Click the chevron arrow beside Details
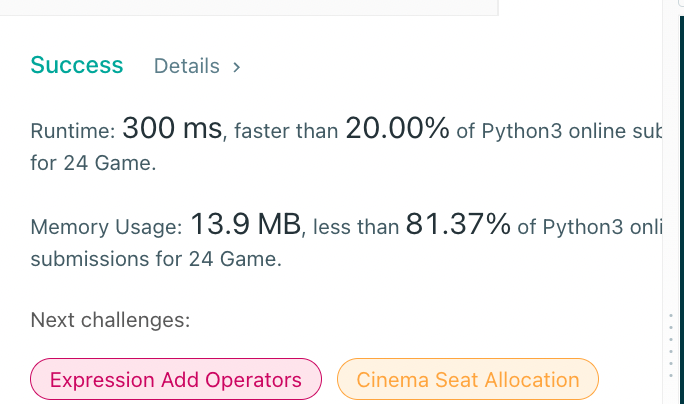684x404 pixels. [x=237, y=67]
